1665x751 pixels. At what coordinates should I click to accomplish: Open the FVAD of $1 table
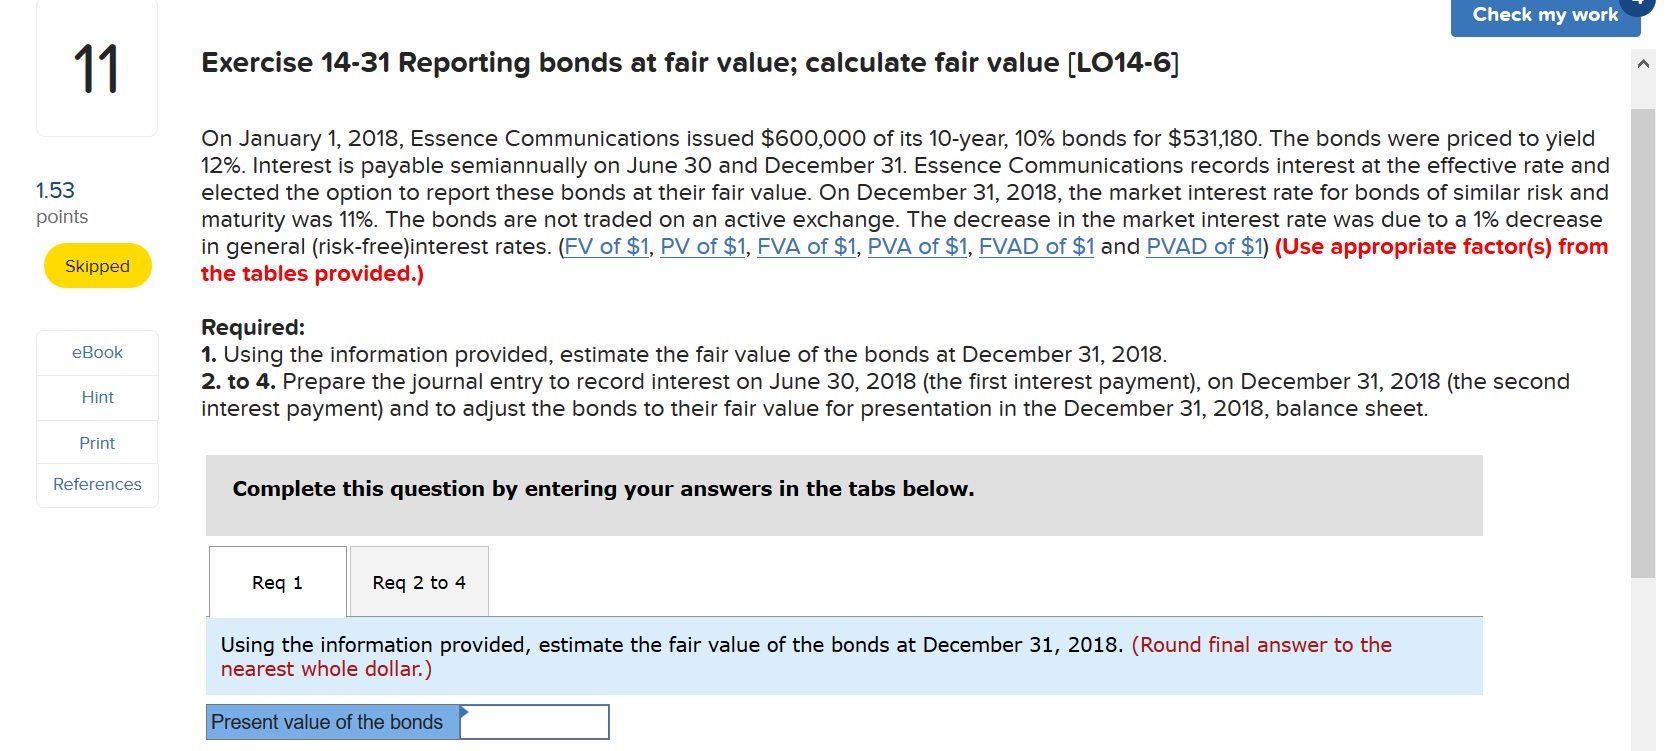coord(1036,246)
